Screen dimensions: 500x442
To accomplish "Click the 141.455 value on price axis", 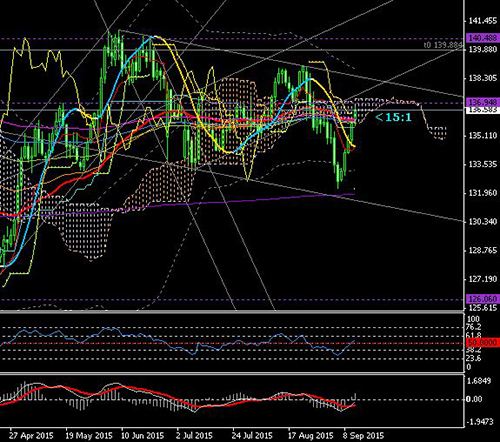I will point(483,21).
